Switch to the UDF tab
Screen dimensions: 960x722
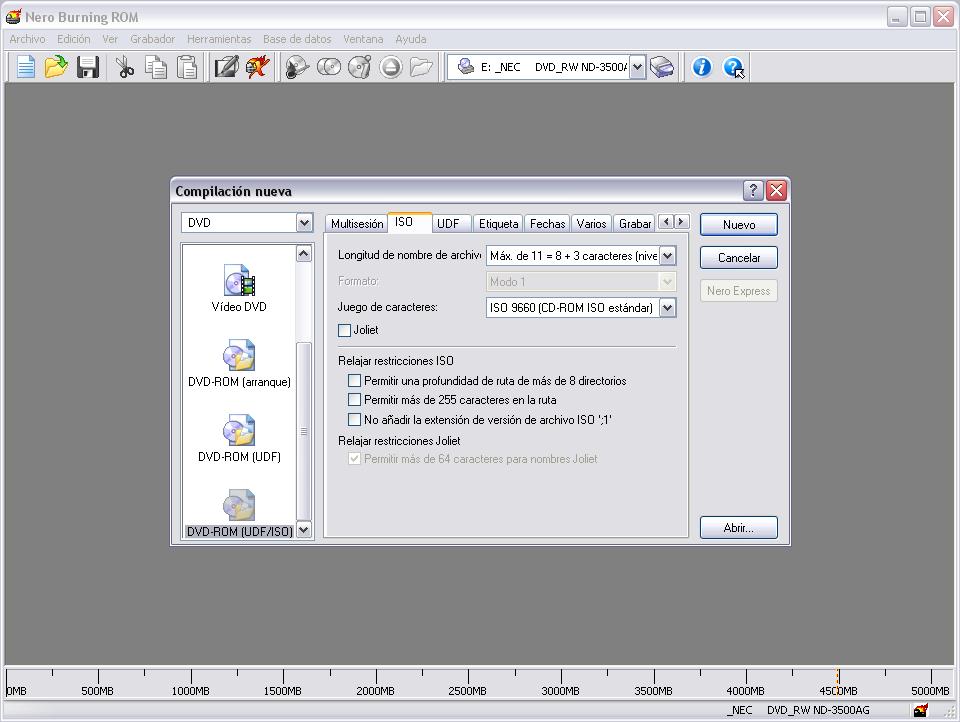[452, 224]
